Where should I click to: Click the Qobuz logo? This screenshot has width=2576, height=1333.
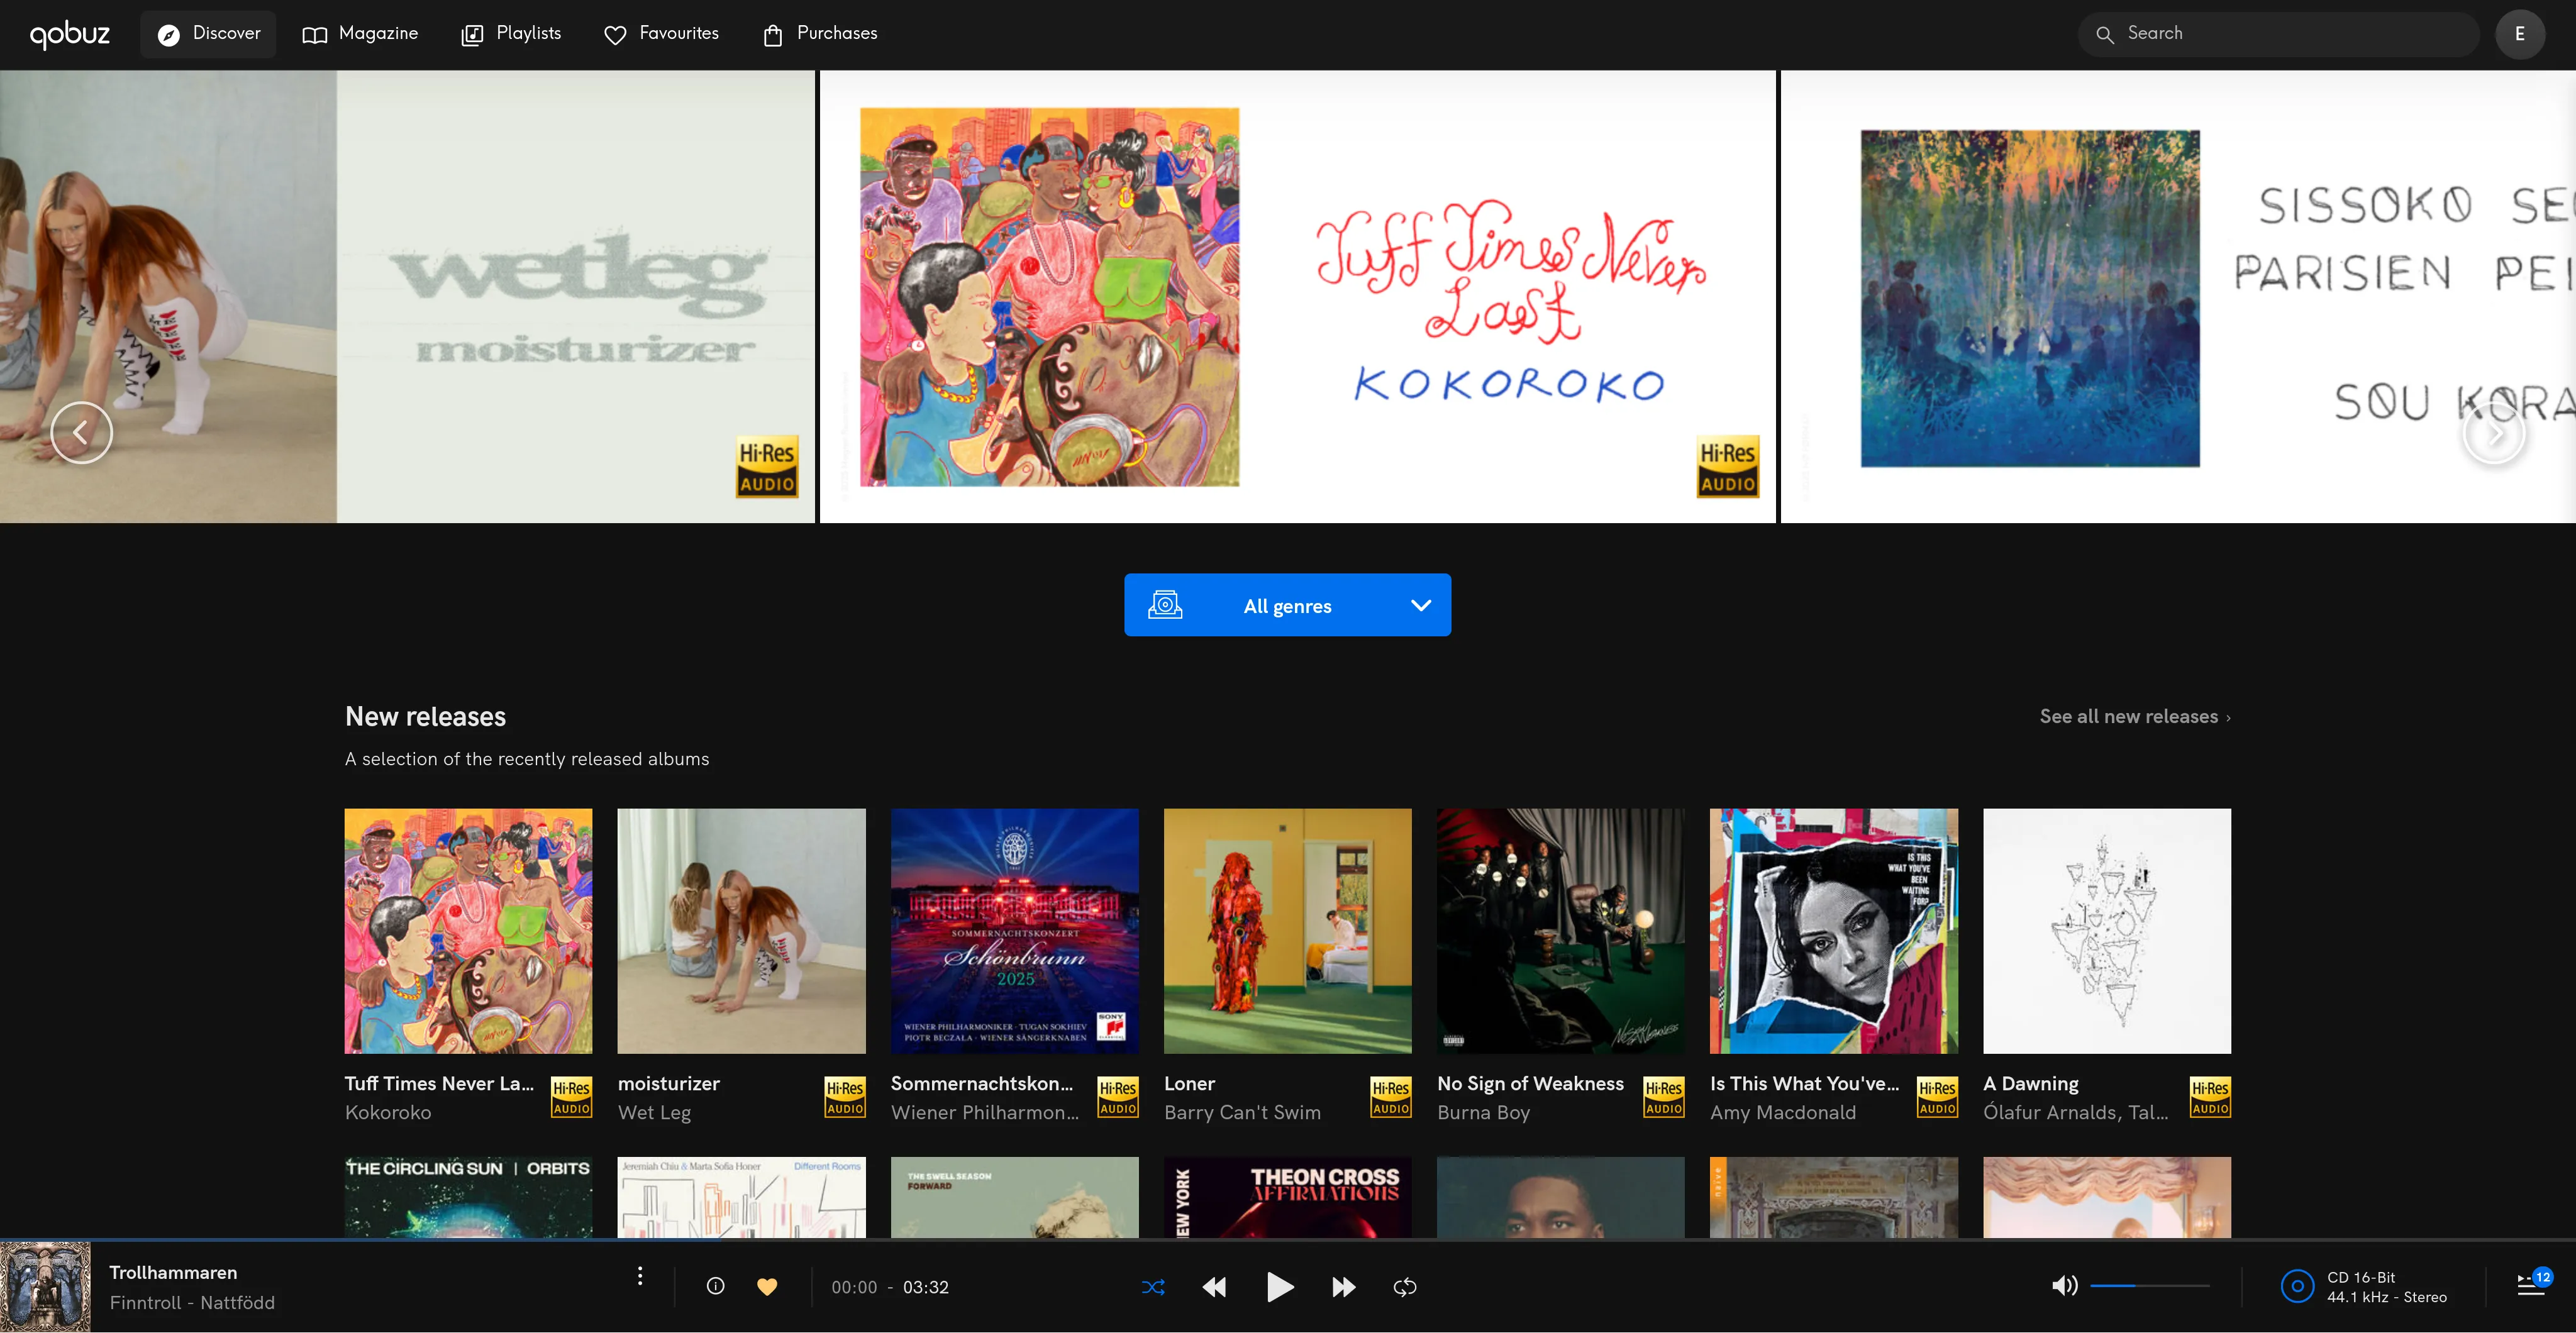click(x=69, y=34)
